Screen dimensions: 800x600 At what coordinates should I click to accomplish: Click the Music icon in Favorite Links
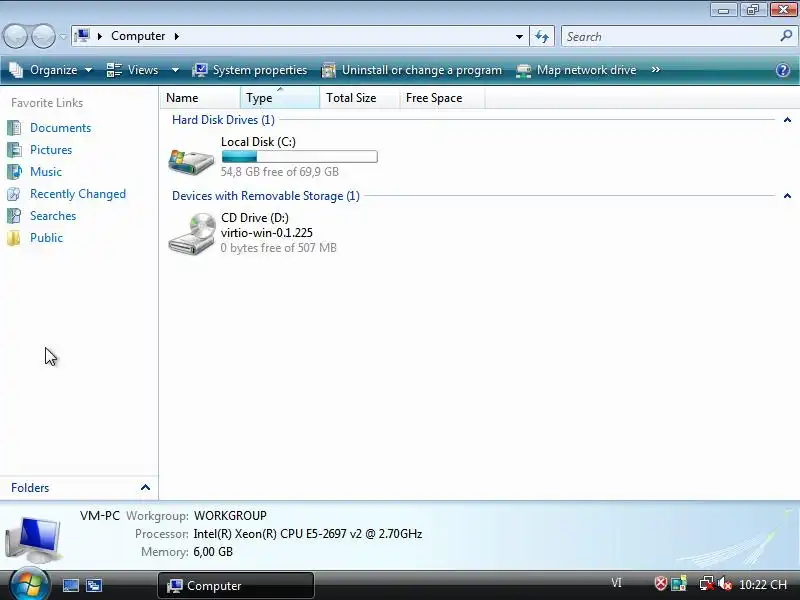point(14,172)
